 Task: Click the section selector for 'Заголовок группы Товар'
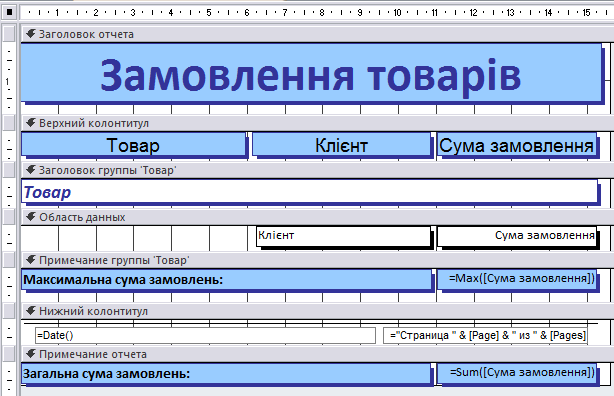point(9,170)
